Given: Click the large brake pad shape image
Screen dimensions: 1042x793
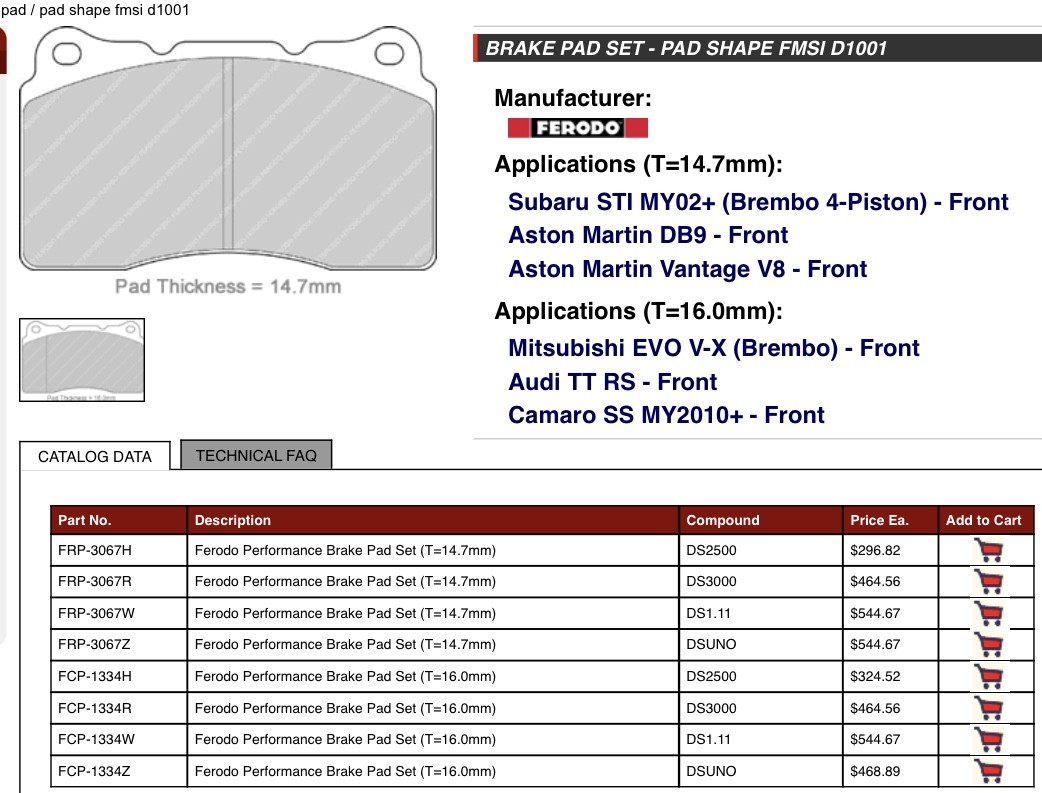Looking at the screenshot, I should [x=228, y=150].
